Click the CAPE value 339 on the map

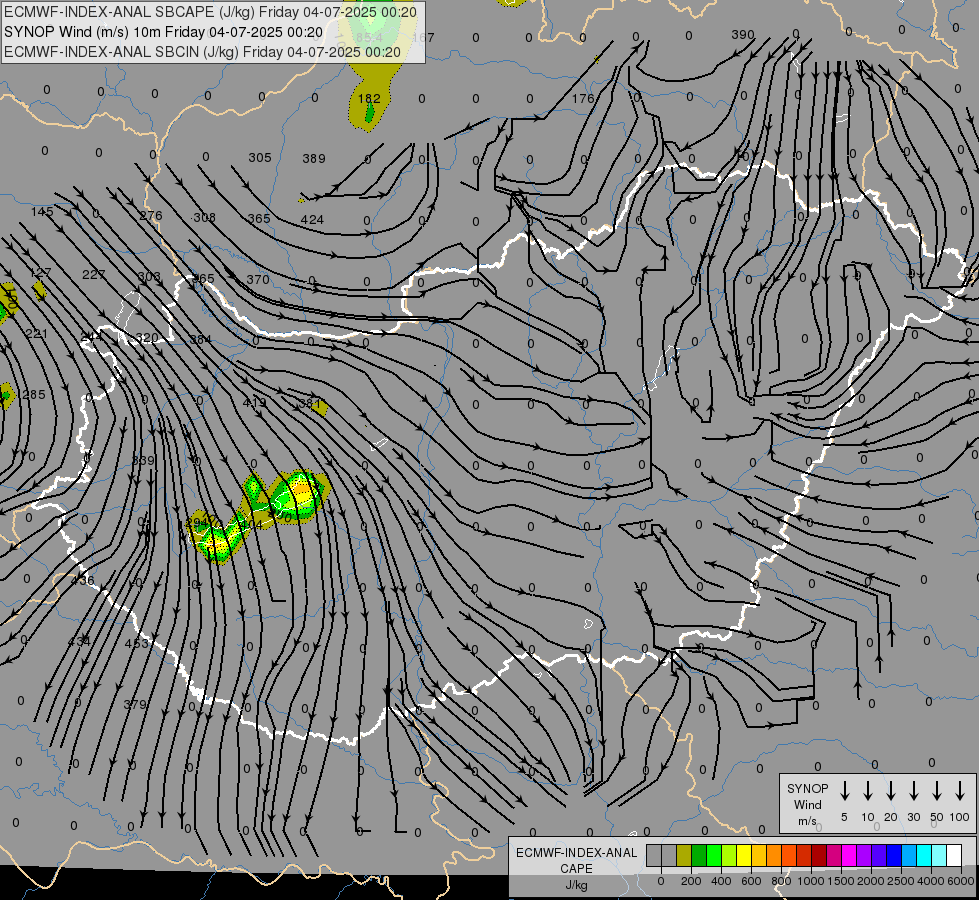coord(143,460)
